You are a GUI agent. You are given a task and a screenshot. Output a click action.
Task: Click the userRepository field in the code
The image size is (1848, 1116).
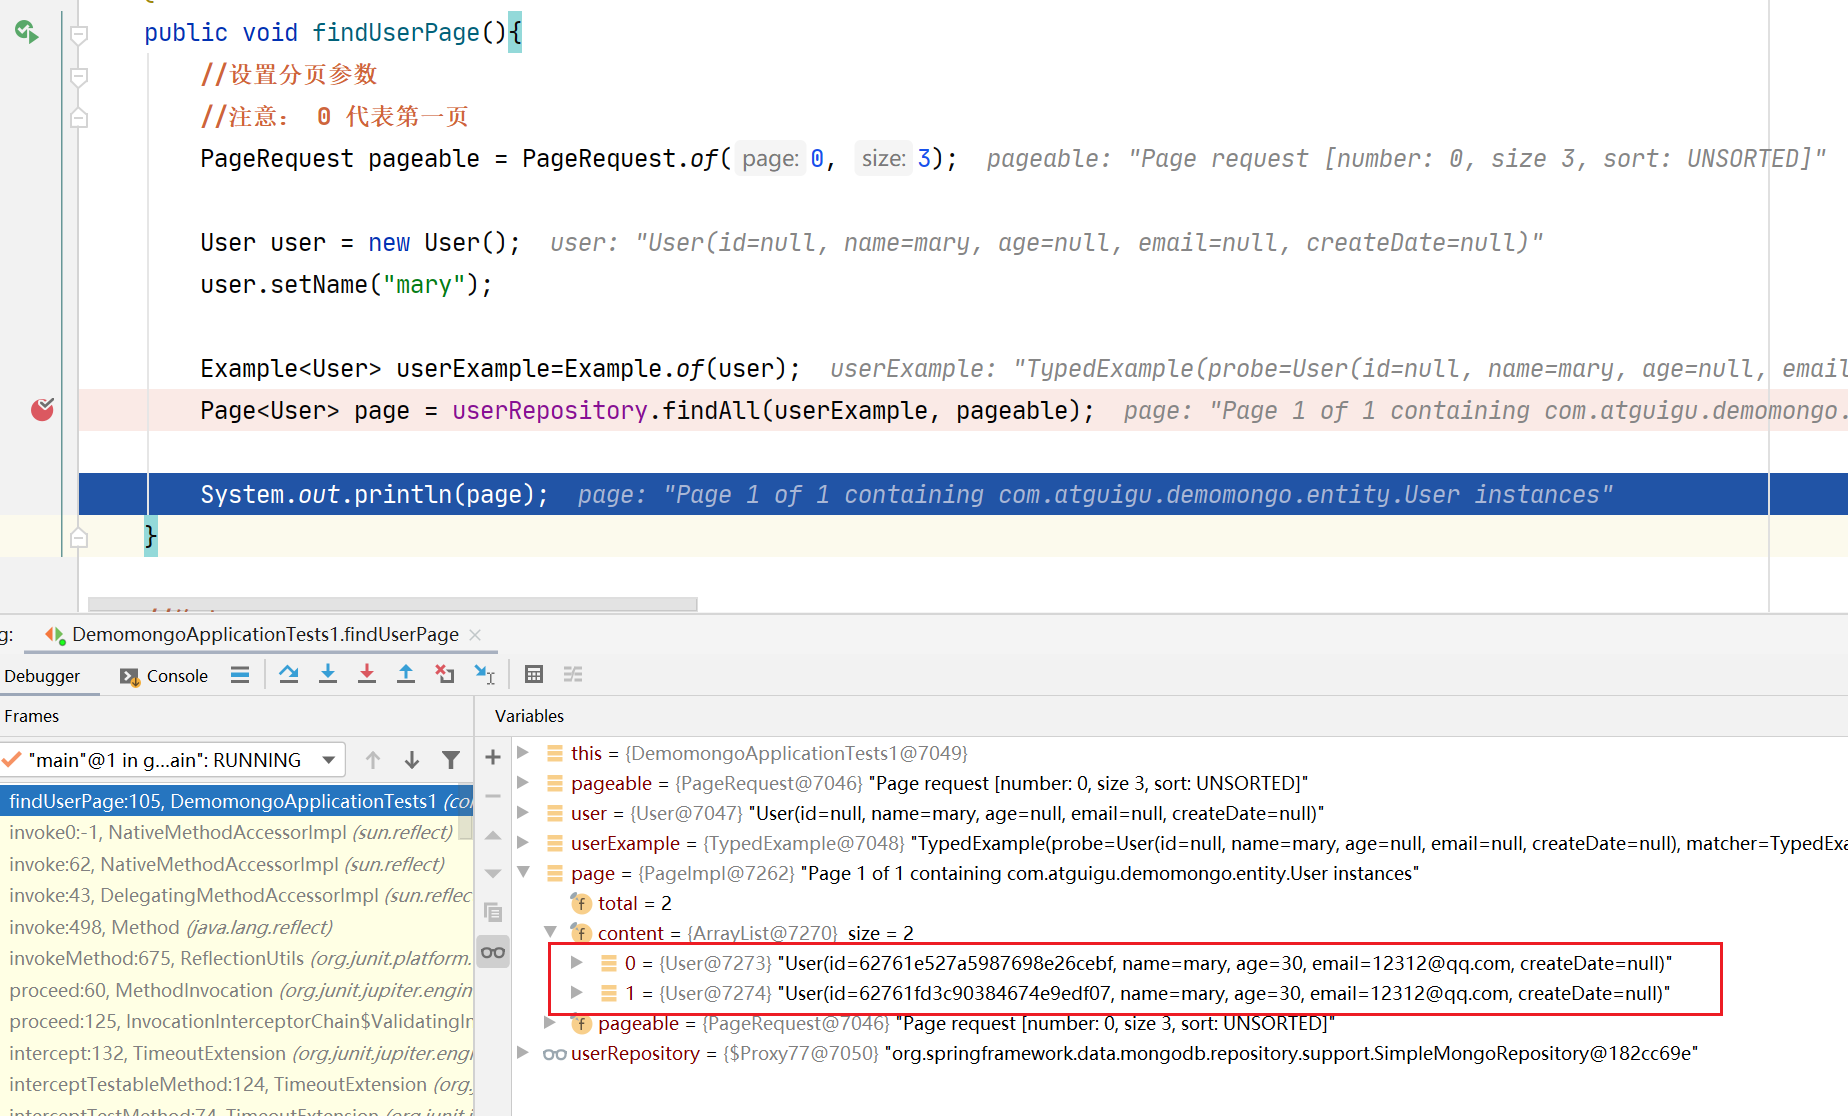click(549, 410)
